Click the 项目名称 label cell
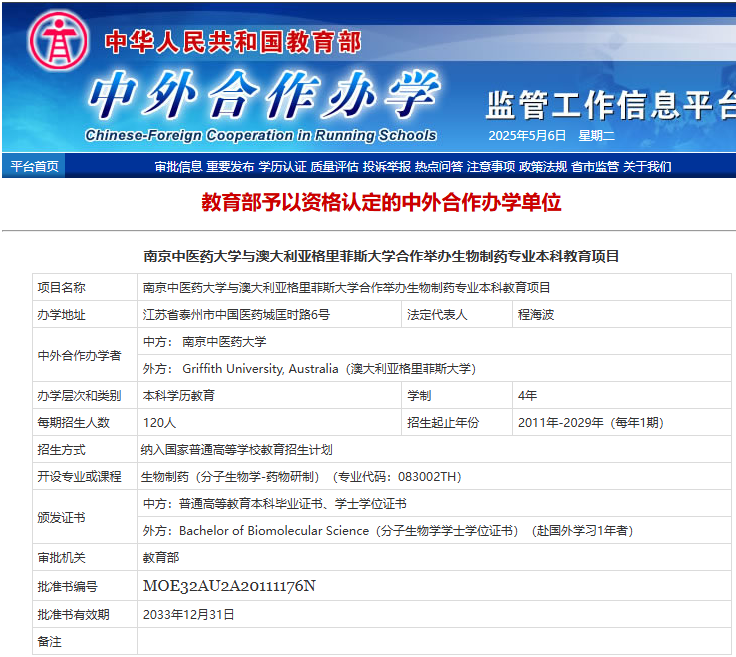736x657 pixels. [85, 287]
